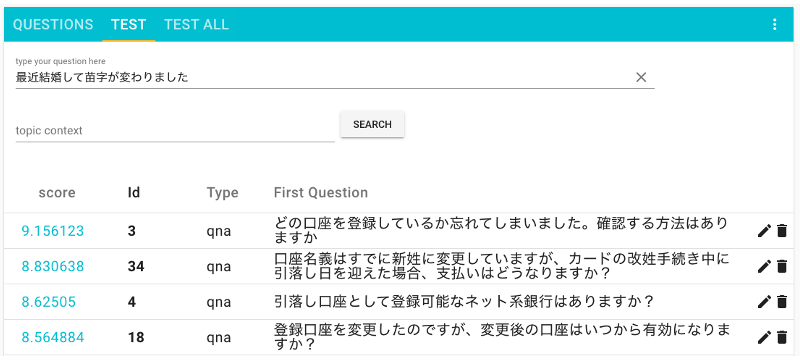The width and height of the screenshot is (800, 364).
Task: Delete the item with Id 3
Action: pos(782,231)
